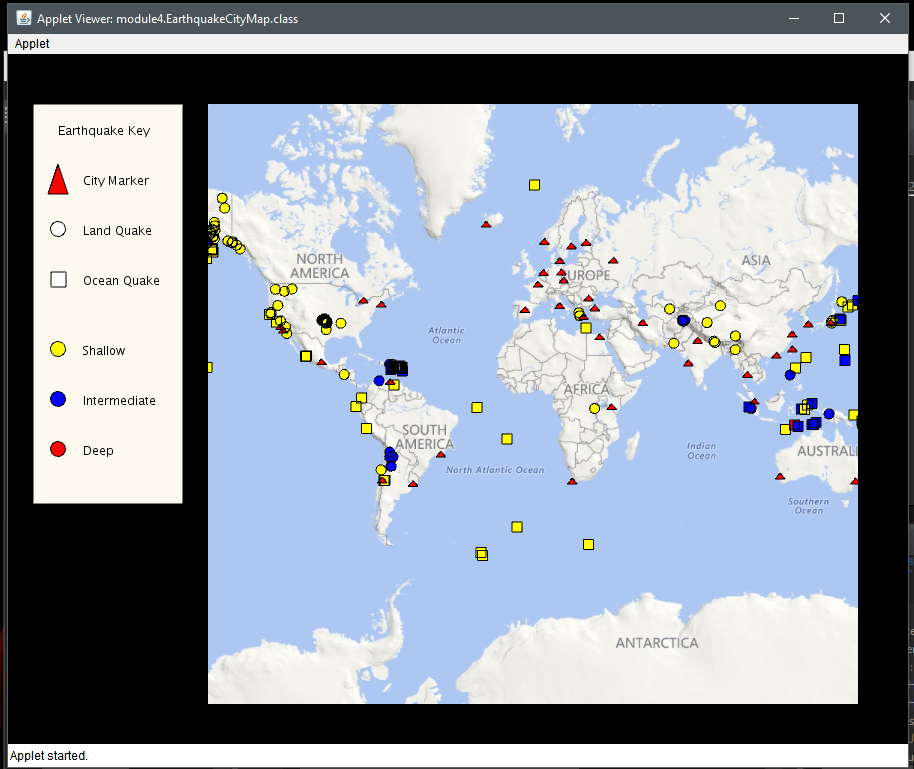This screenshot has height=769, width=914.
Task: Click a yellow shallow quake circle near Alaska
Action: (222, 199)
